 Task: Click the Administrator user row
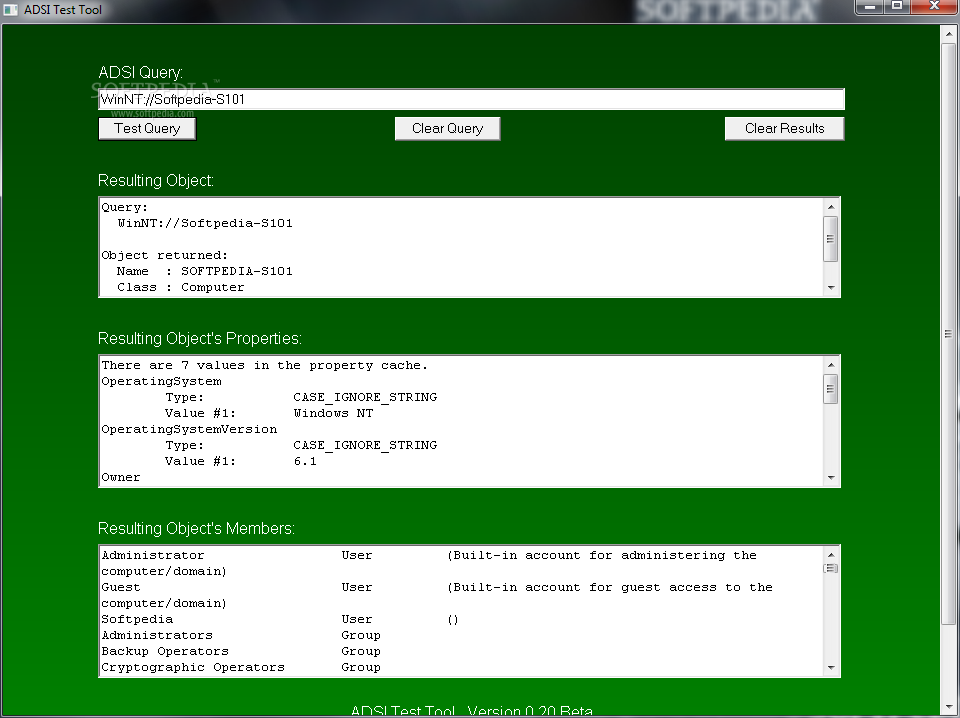pyautogui.click(x=429, y=563)
